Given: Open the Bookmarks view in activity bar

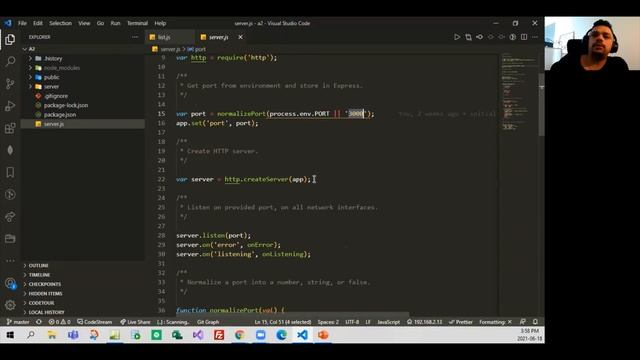Looking at the screenshot, I should tap(10, 172).
